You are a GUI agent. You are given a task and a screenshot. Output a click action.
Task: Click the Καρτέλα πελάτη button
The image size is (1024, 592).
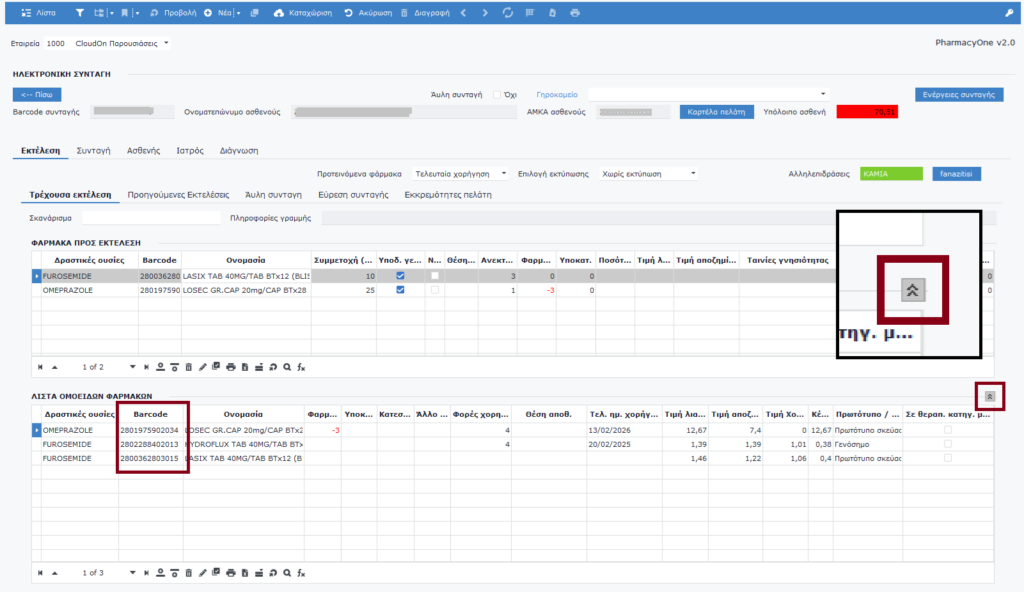(x=716, y=112)
